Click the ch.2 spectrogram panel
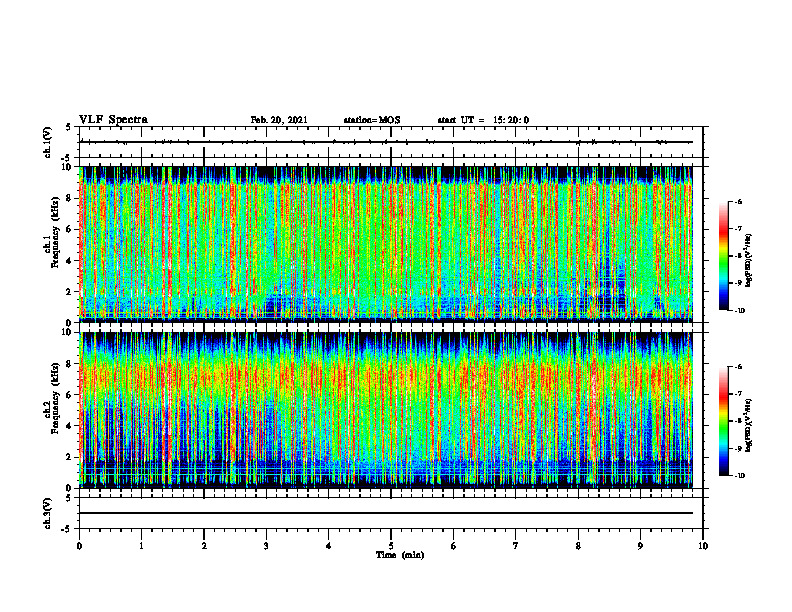The image size is (792, 612). (386, 410)
